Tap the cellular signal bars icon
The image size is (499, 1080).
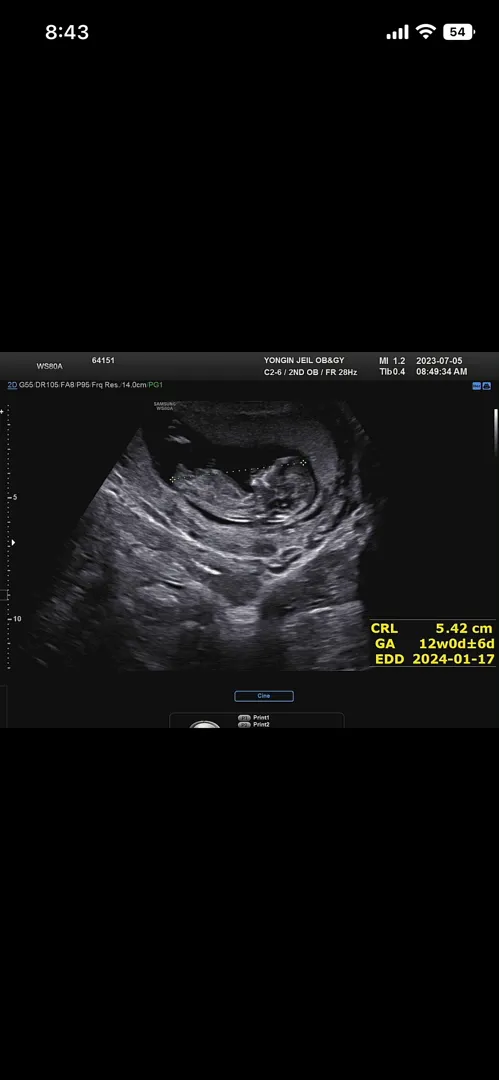[397, 32]
